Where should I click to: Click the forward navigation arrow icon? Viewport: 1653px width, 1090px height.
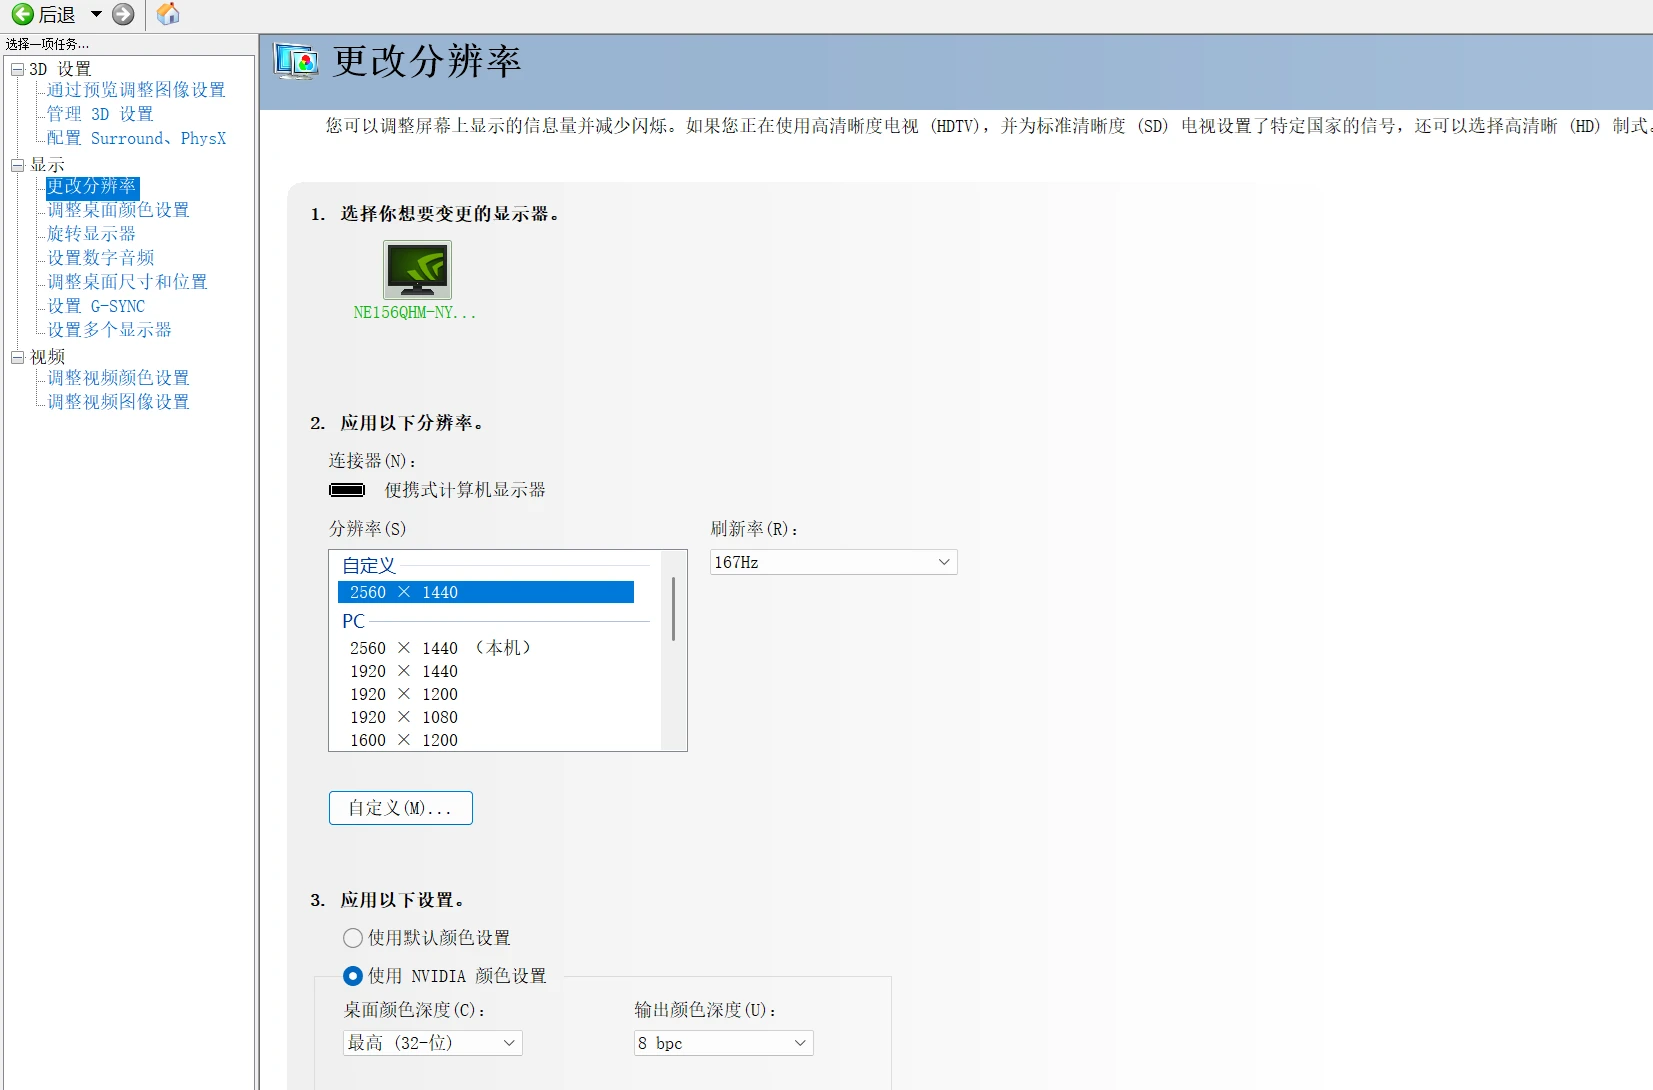click(123, 14)
